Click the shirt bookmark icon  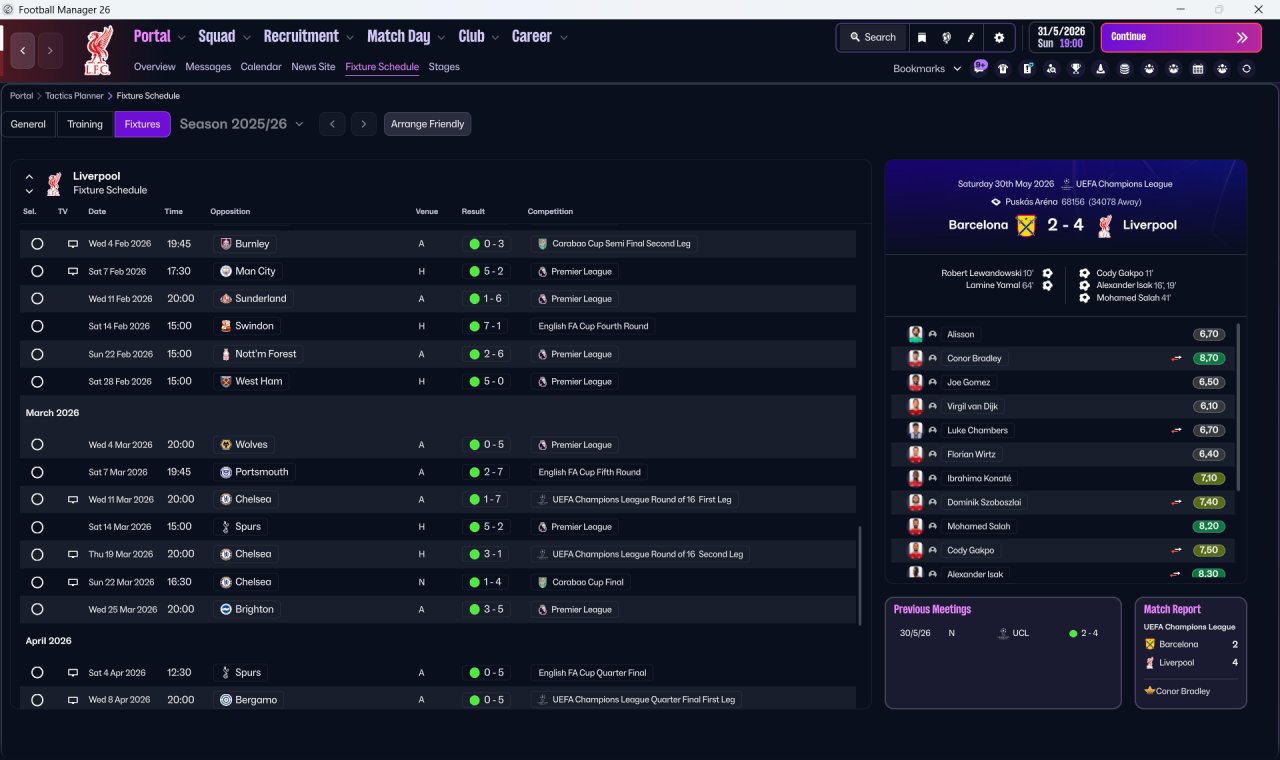click(x=1003, y=69)
